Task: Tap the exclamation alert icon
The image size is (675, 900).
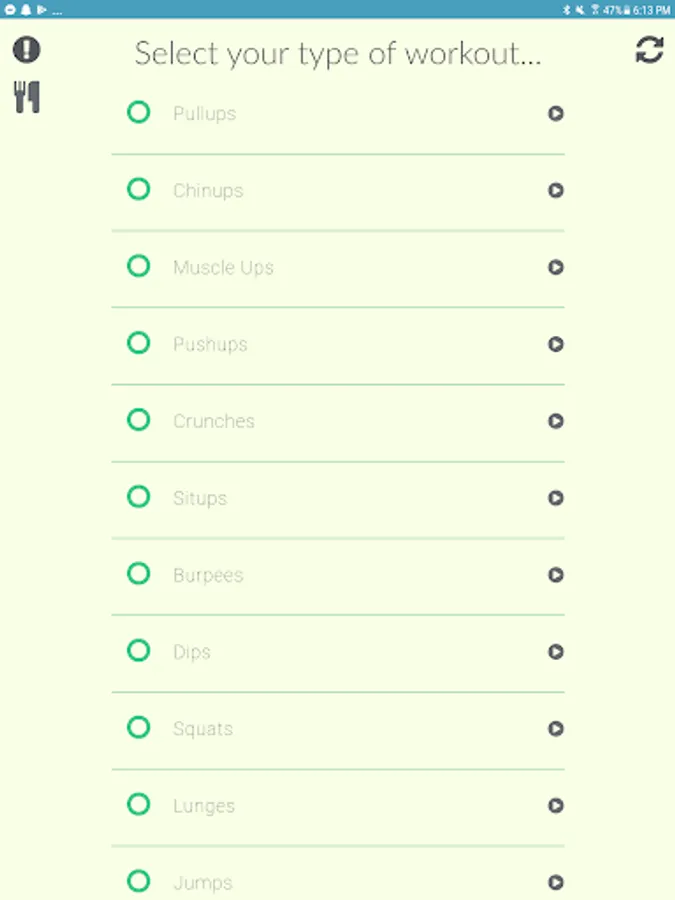Action: click(x=27, y=50)
